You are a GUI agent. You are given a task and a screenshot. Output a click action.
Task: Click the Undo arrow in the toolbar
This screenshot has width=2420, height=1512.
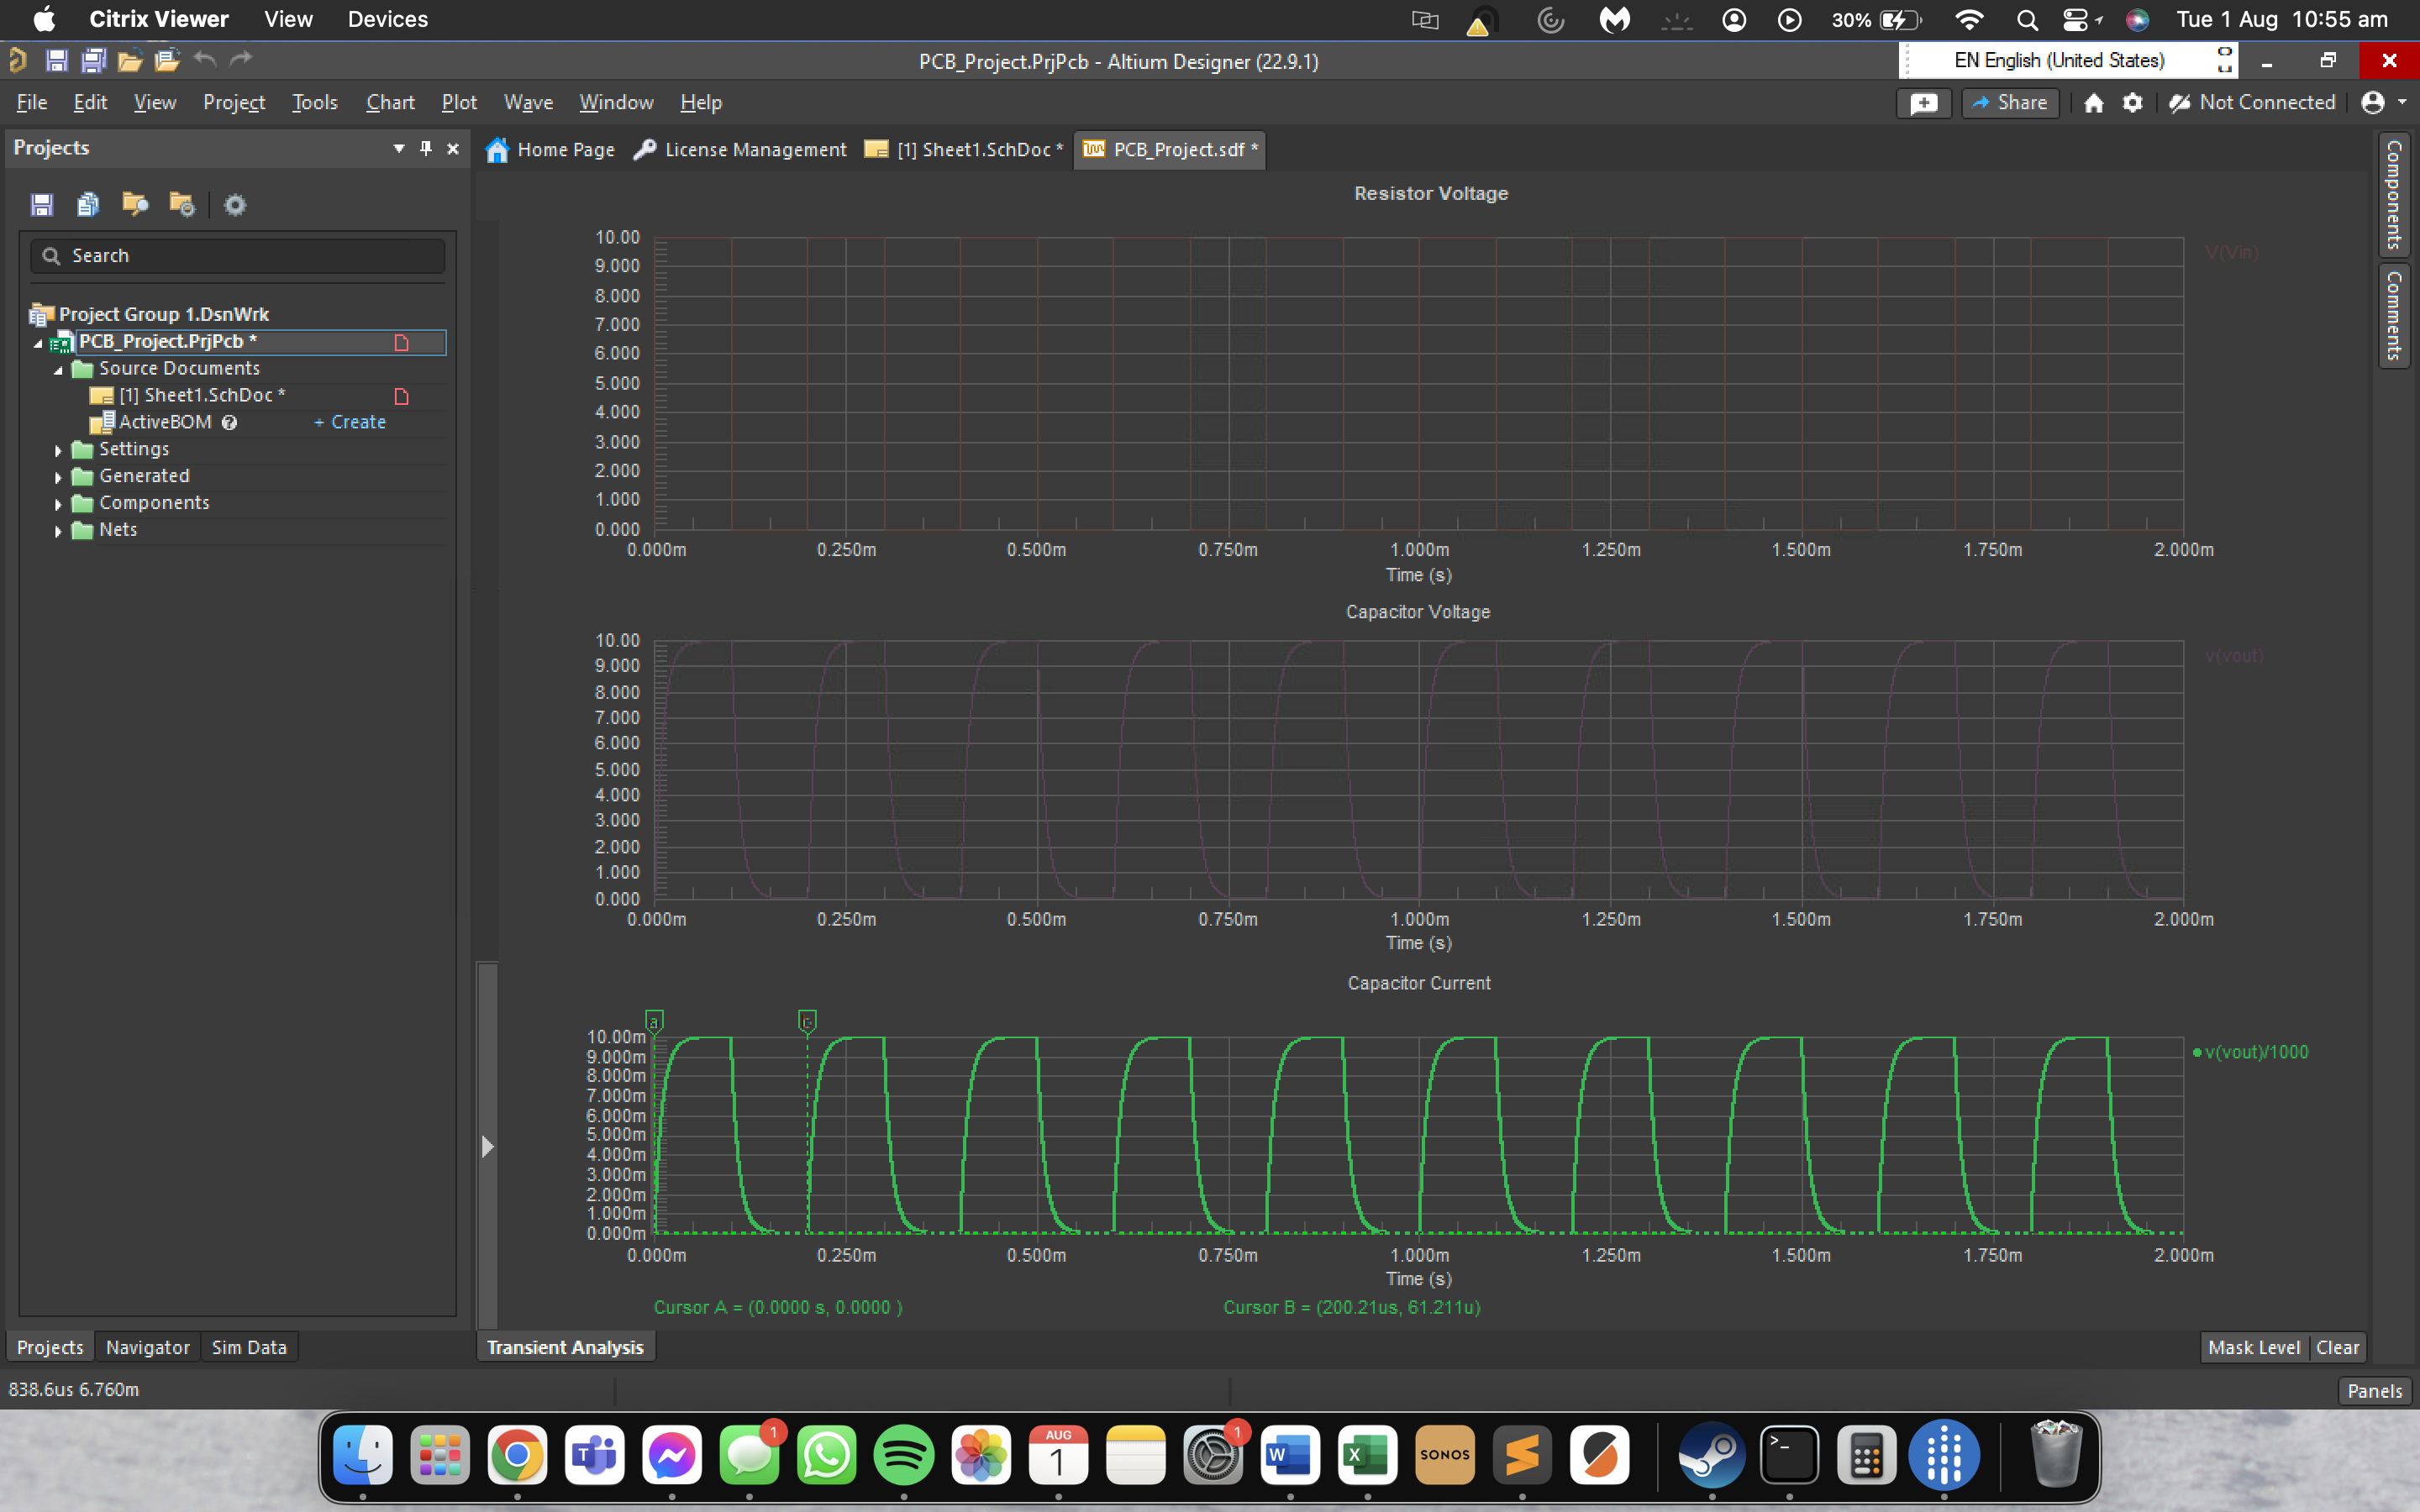click(205, 60)
